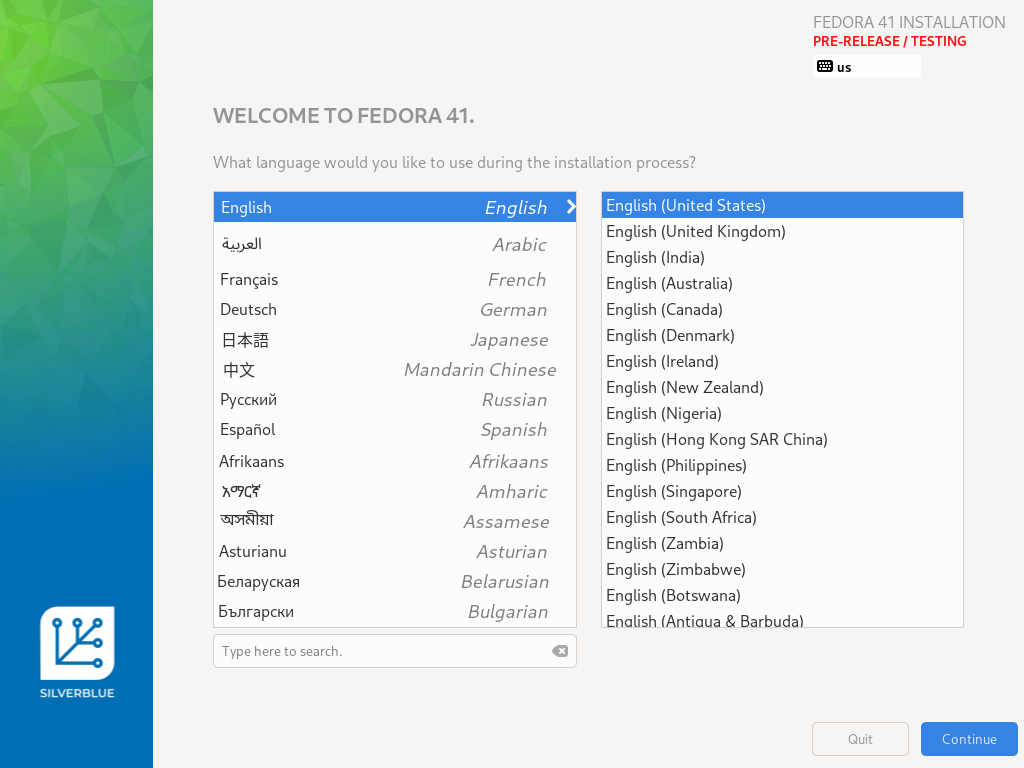This screenshot has width=1024, height=768.
Task: Select Afrikaans language row
Action: coord(394,462)
